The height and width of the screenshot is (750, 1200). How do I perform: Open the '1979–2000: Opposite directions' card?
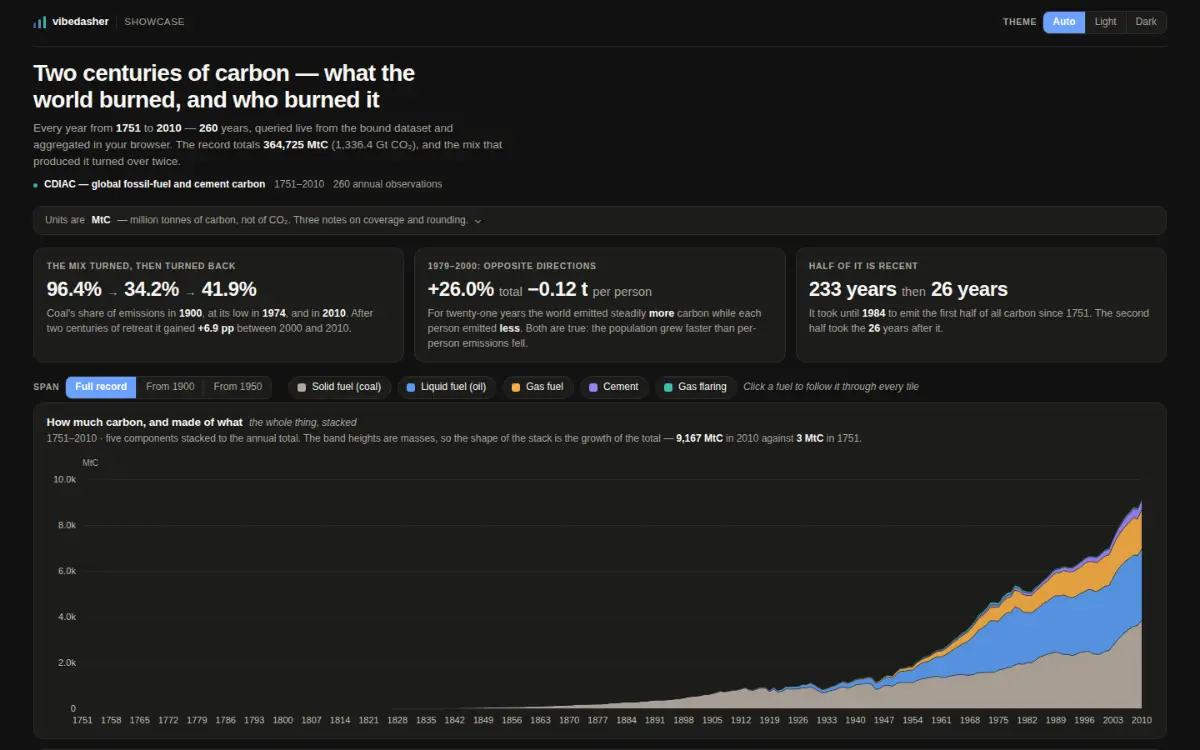[x=600, y=304]
